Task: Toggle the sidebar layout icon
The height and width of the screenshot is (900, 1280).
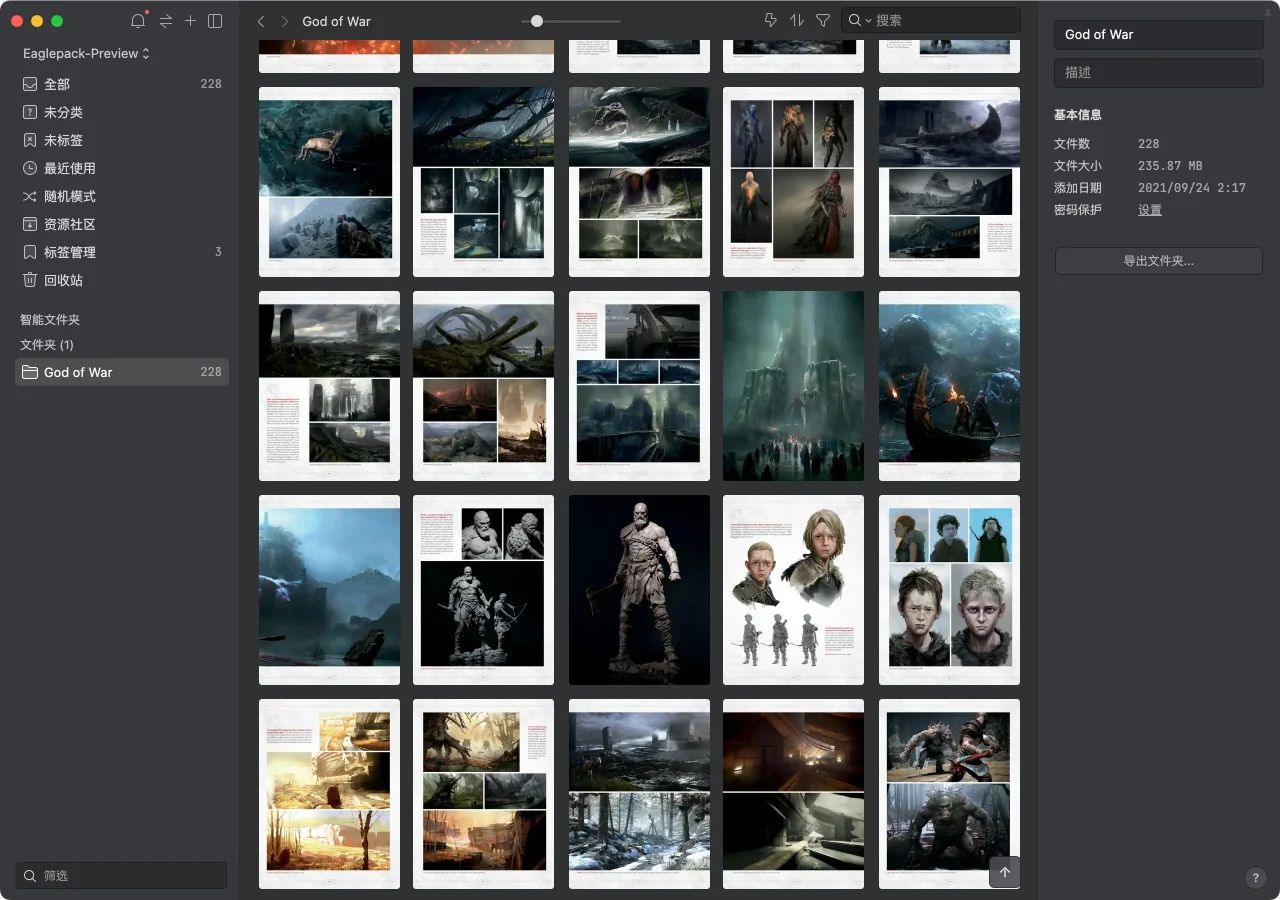Action: [215, 21]
